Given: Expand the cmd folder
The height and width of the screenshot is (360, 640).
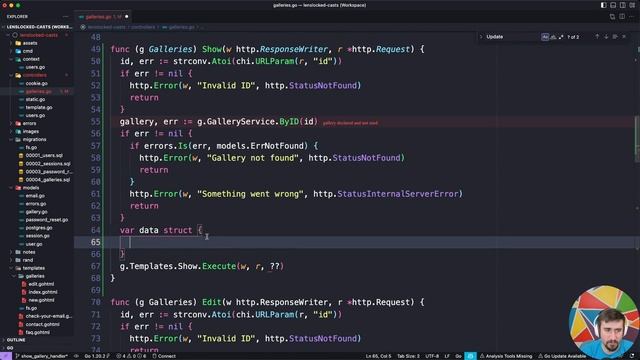Looking at the screenshot, I should click(37, 51).
